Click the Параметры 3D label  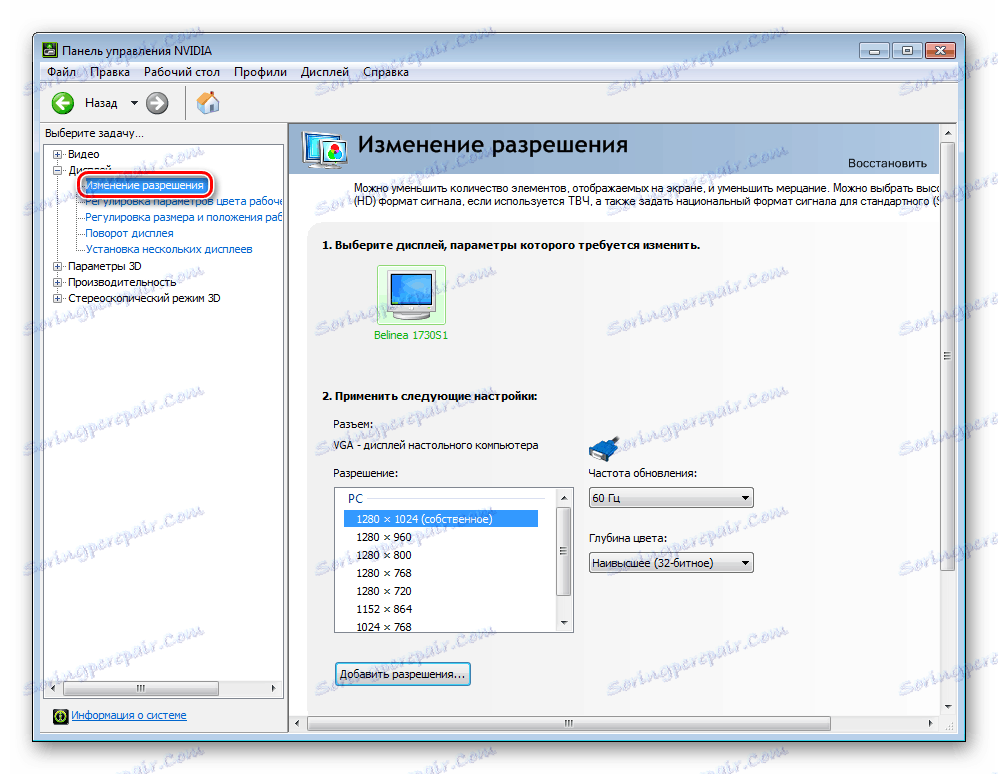click(104, 266)
